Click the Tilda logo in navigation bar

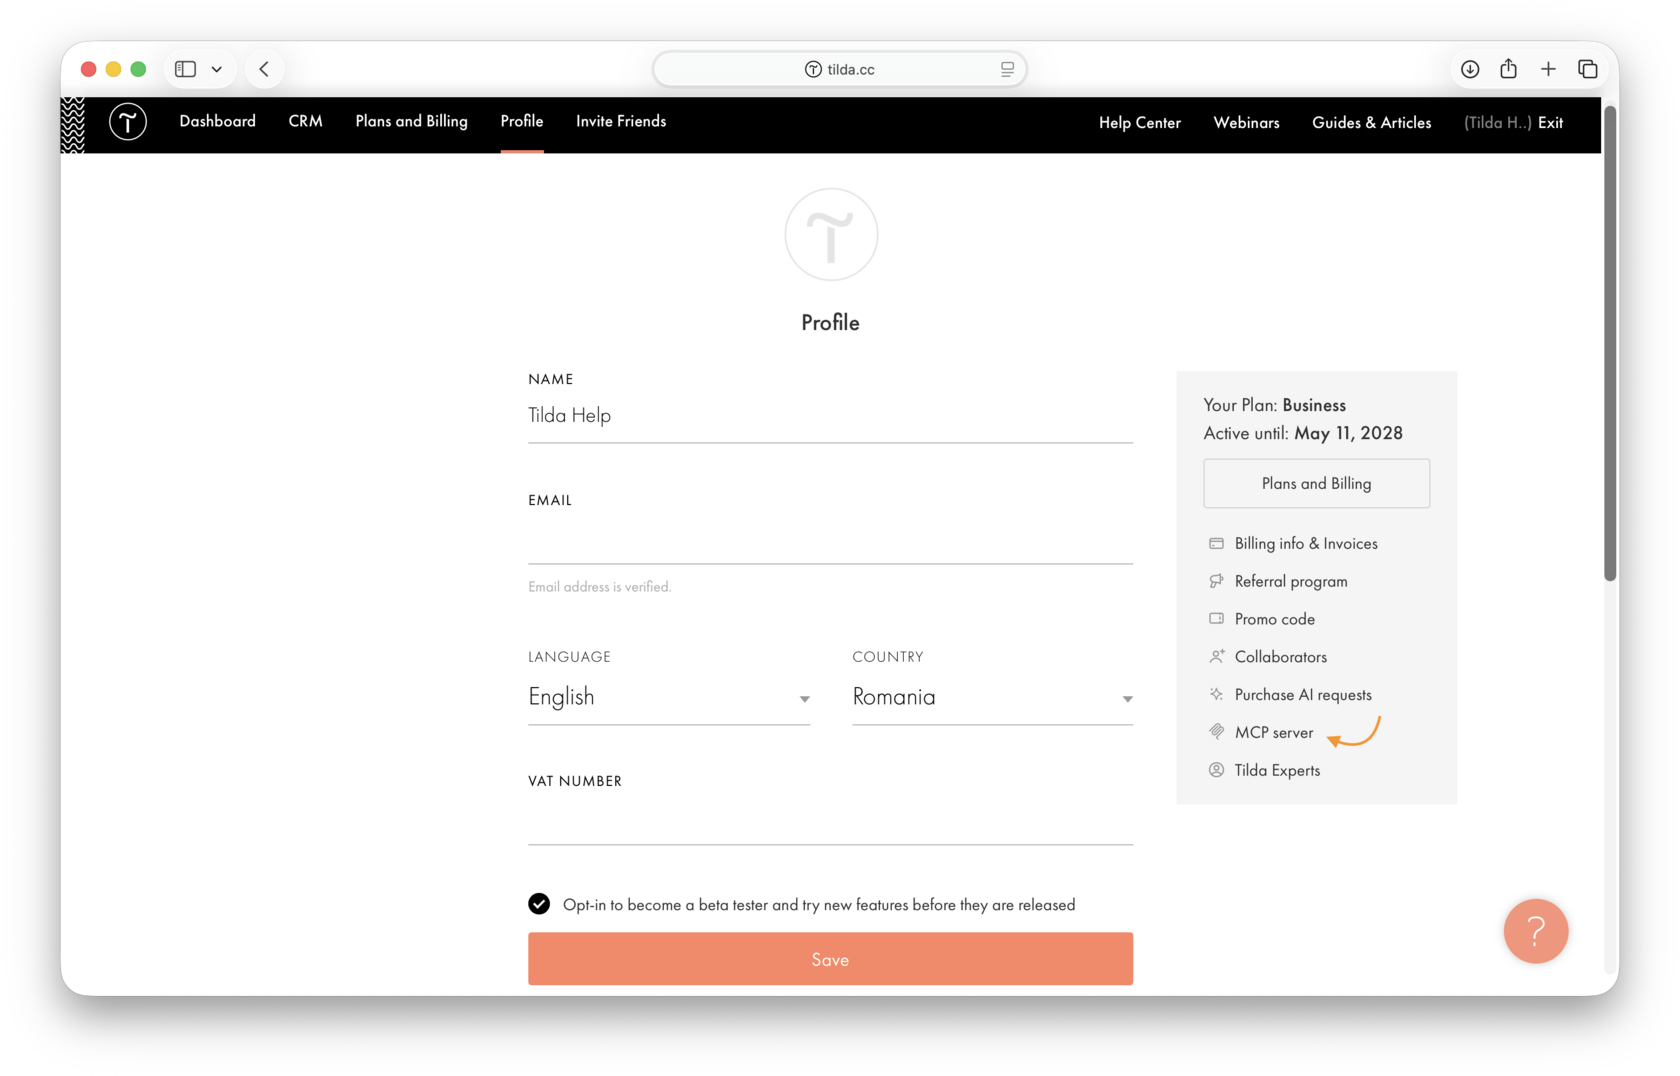point(128,122)
